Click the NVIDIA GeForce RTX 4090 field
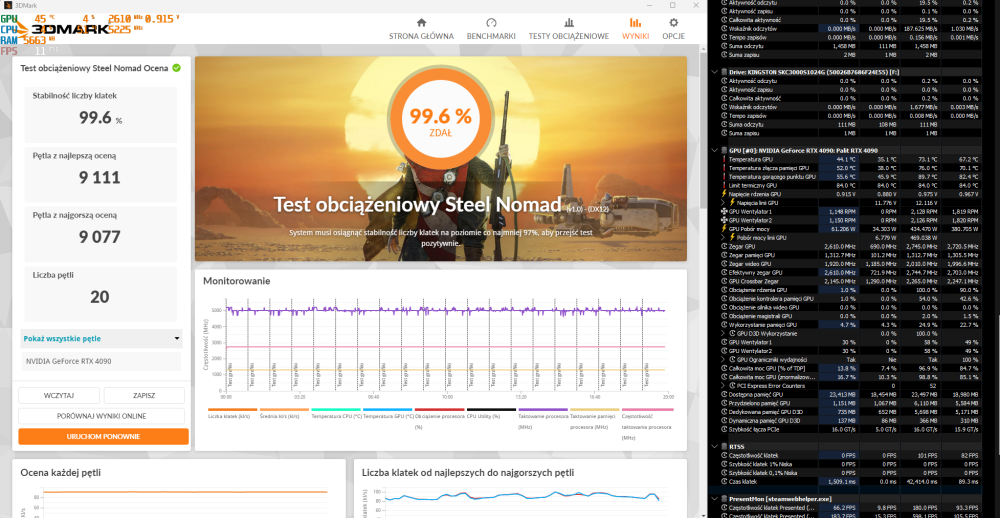 coord(102,360)
